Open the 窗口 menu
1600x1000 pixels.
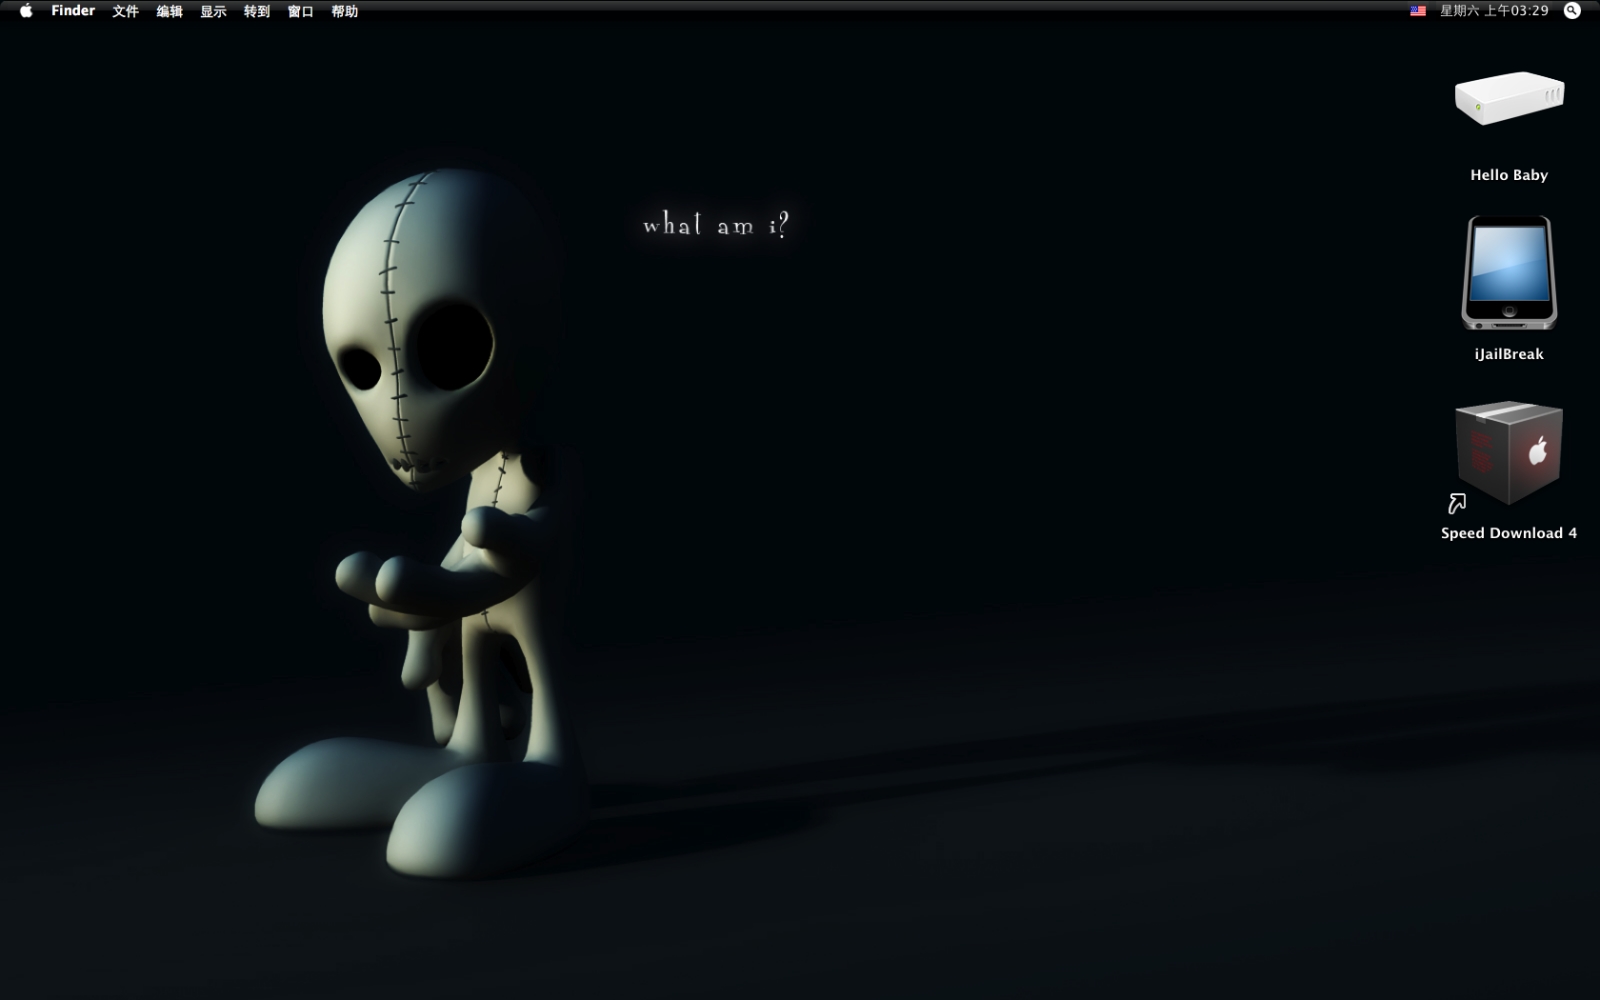click(x=301, y=11)
